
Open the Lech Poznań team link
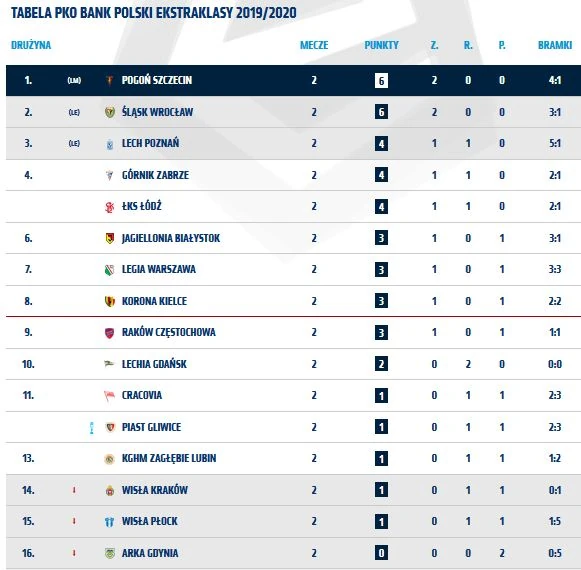tap(150, 143)
